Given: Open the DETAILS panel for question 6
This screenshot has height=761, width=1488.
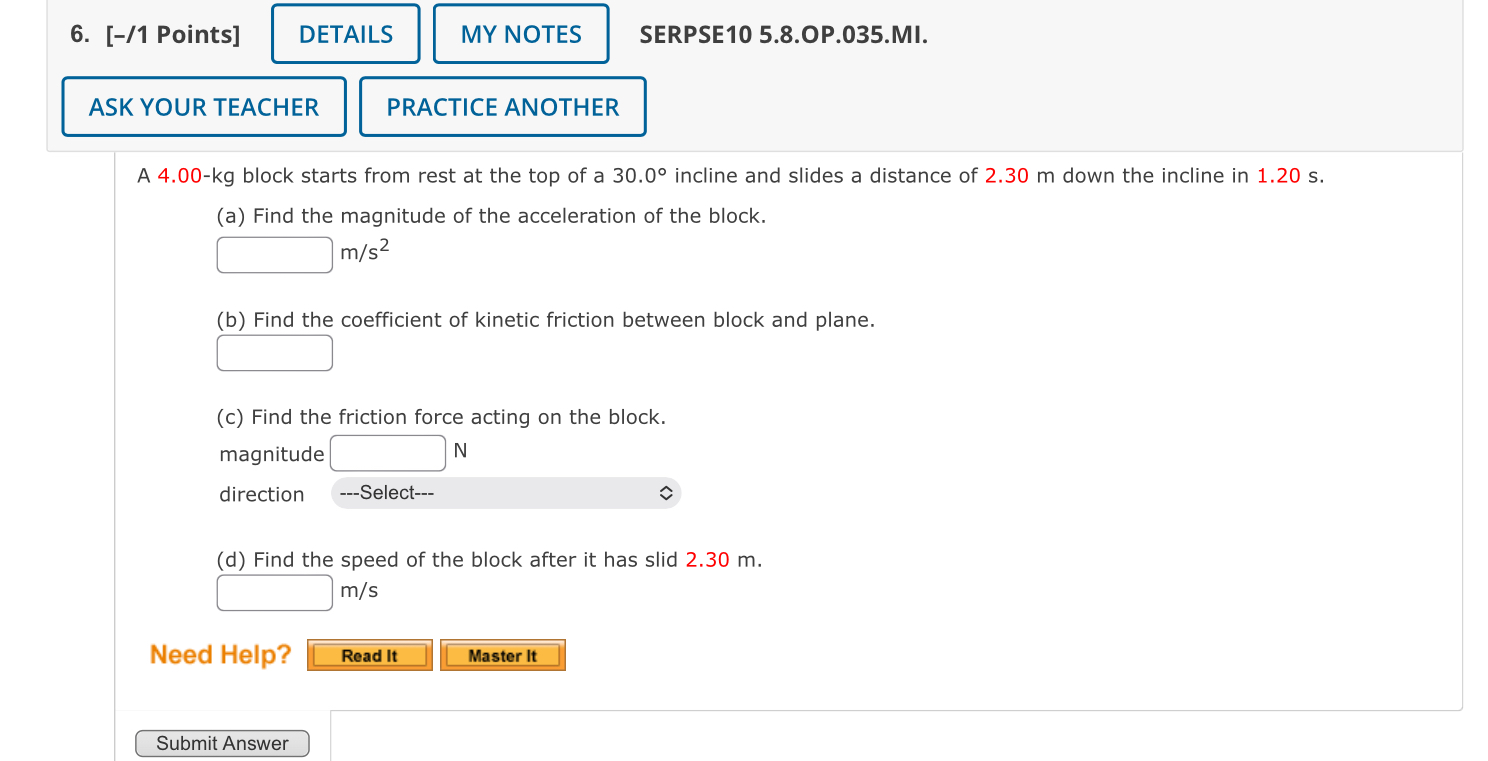Looking at the screenshot, I should pyautogui.click(x=344, y=33).
